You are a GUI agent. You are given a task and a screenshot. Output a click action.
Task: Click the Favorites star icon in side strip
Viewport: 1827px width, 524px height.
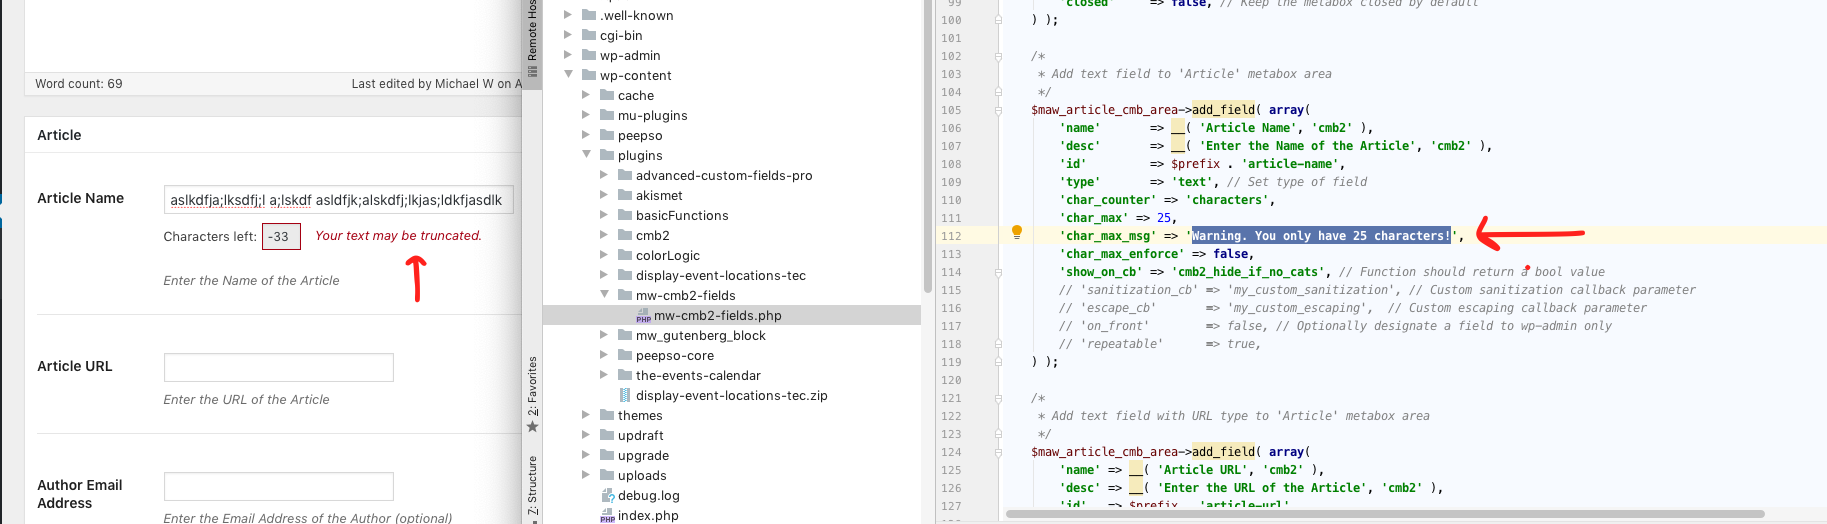(532, 427)
